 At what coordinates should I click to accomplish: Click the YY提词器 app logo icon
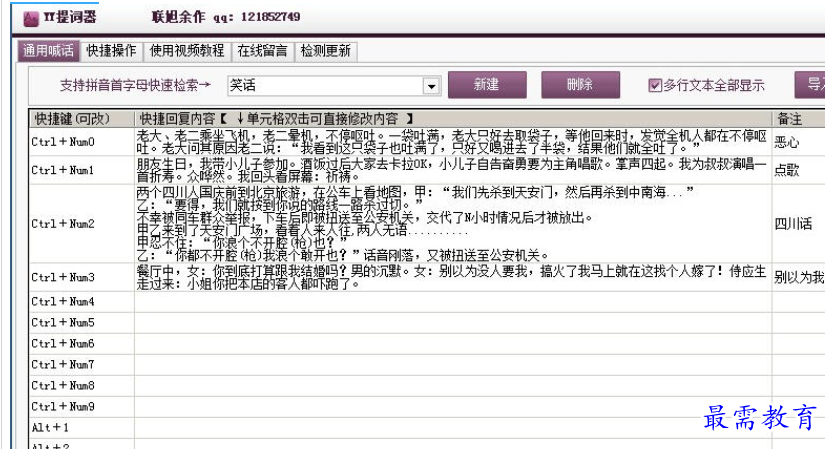[31, 18]
